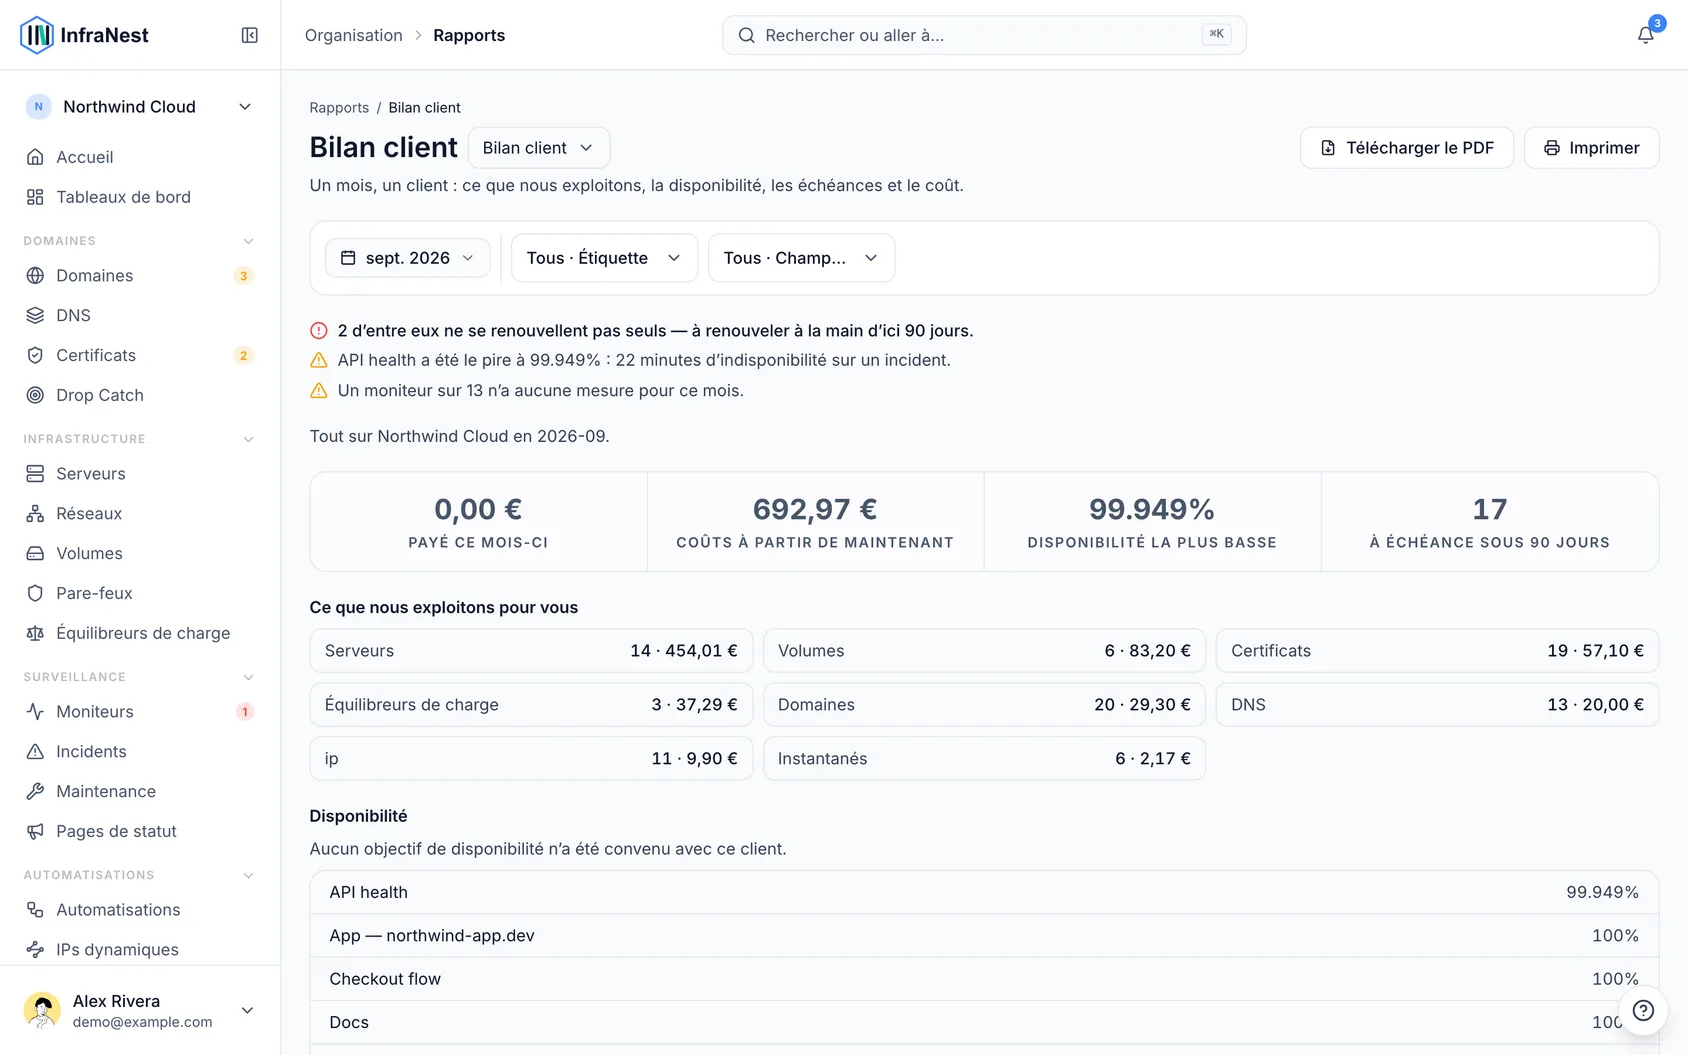
Task: Collapse the DOMAINES sidebar section
Action: click(248, 241)
